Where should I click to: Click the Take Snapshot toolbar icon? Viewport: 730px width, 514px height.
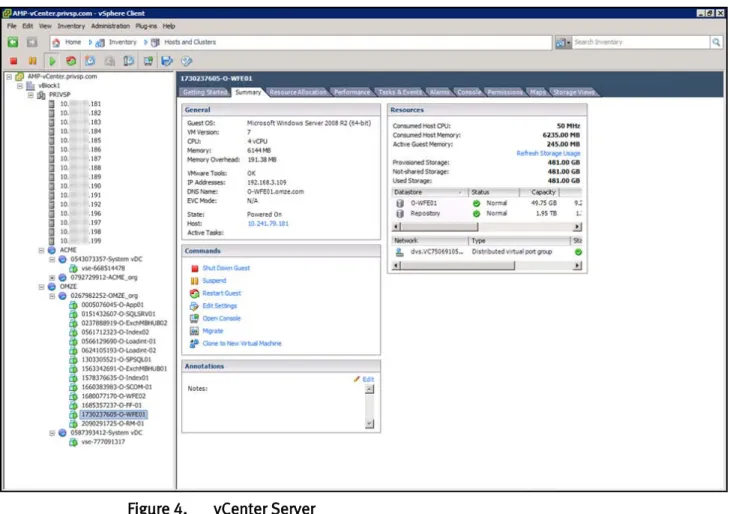[90, 61]
